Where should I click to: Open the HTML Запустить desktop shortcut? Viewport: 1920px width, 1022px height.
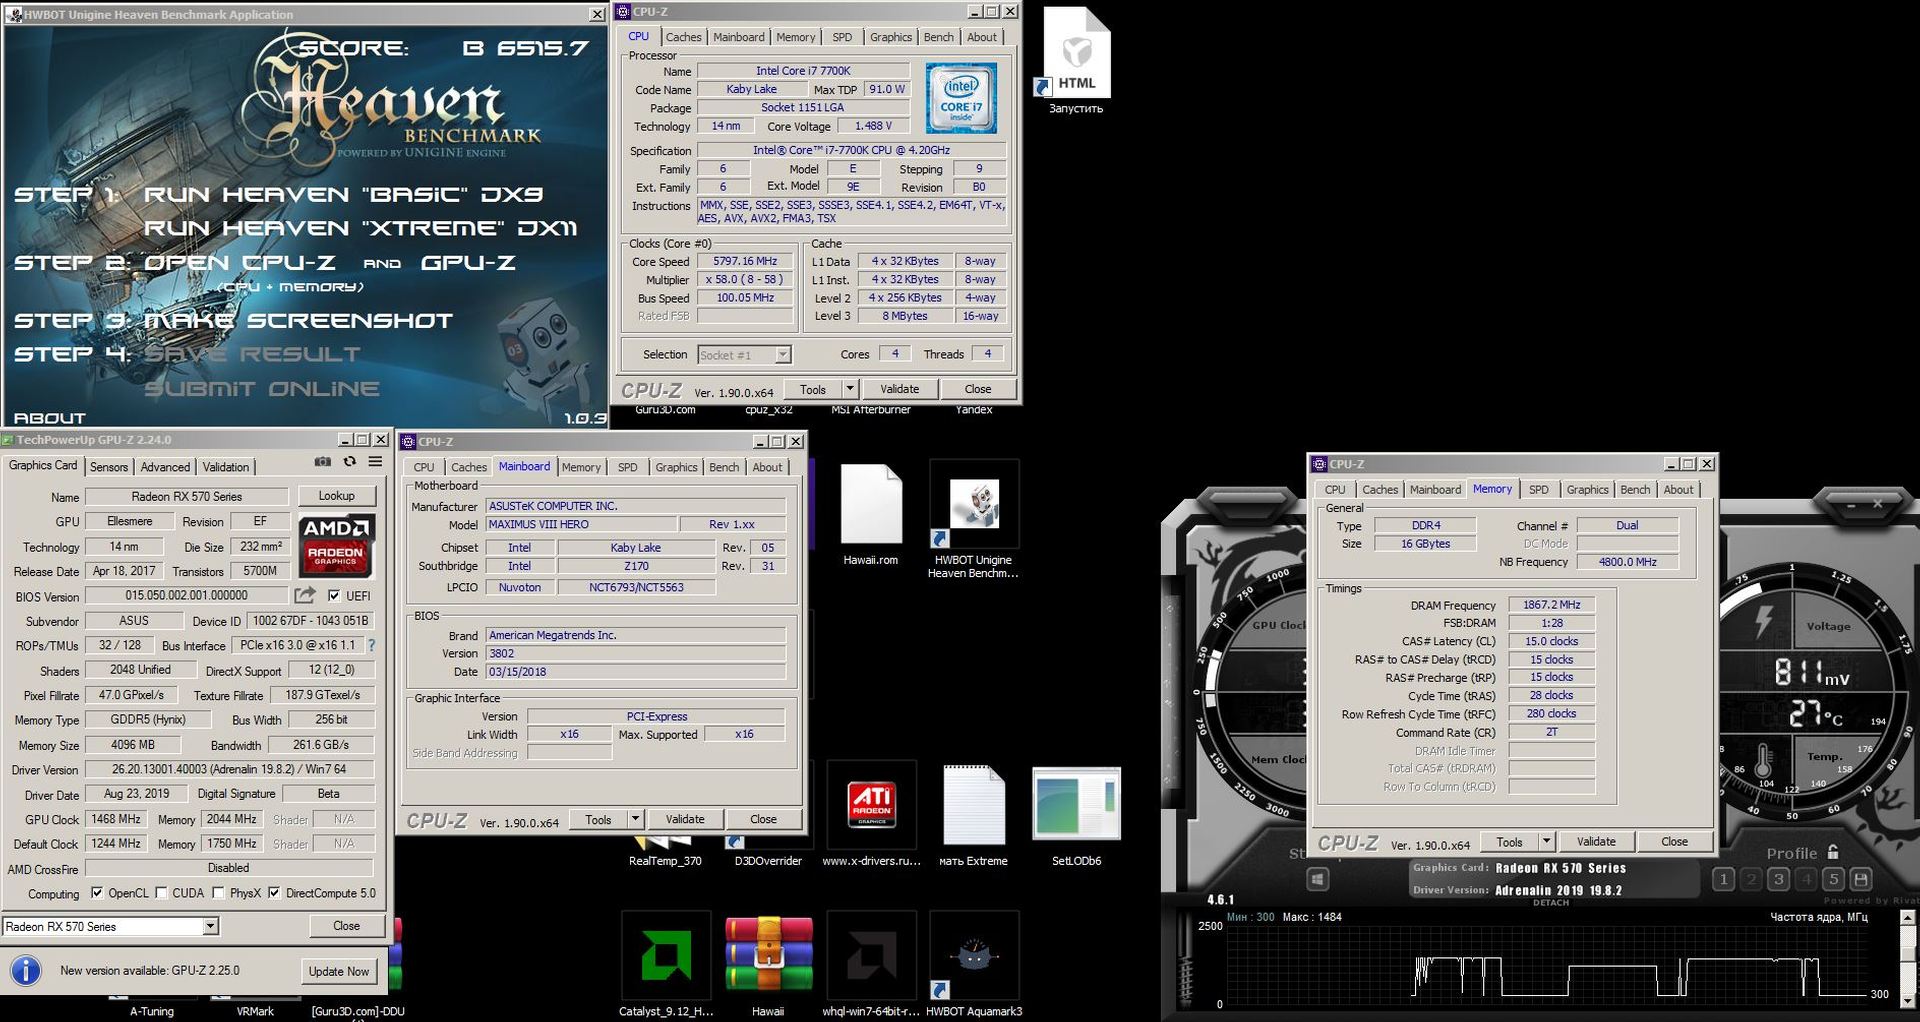coord(1076,62)
